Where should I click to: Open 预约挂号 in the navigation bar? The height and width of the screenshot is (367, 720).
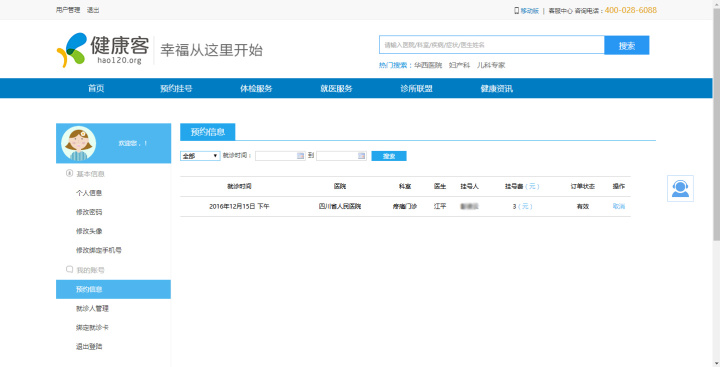click(176, 89)
